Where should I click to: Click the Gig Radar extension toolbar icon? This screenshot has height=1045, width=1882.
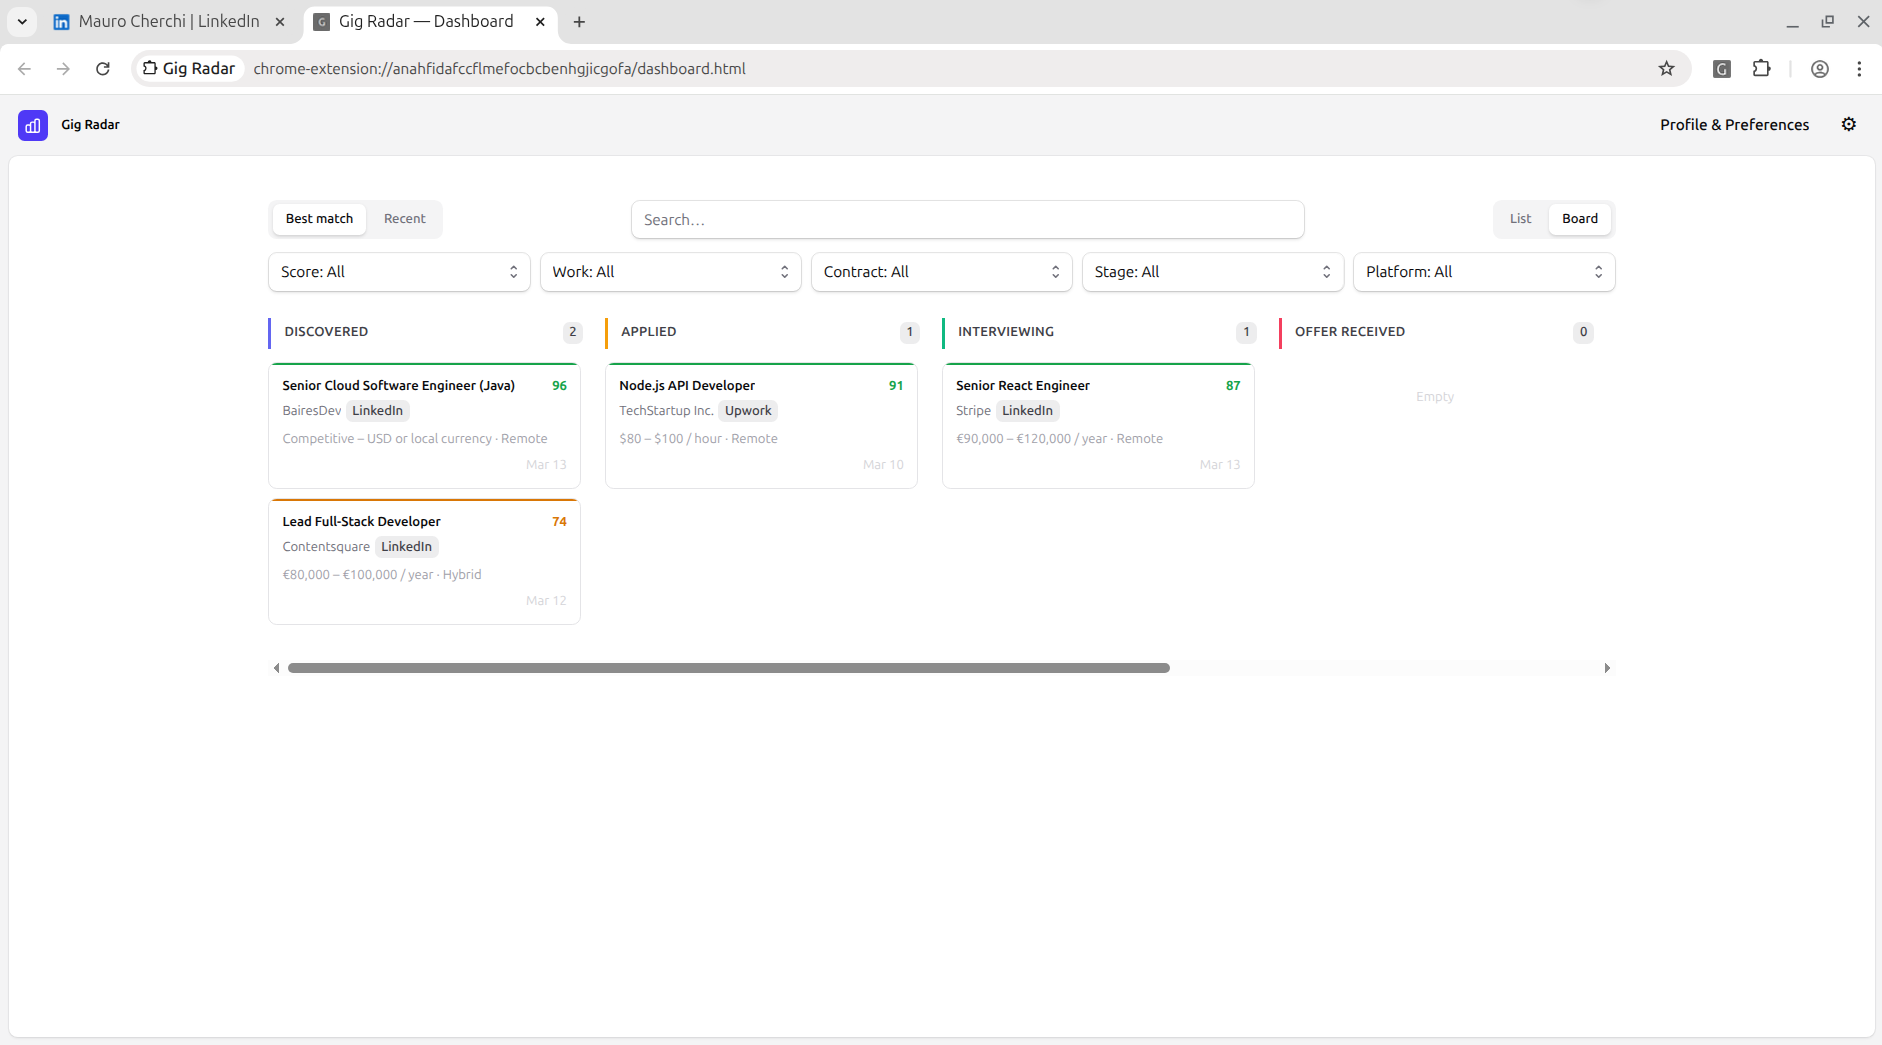pos(1721,69)
